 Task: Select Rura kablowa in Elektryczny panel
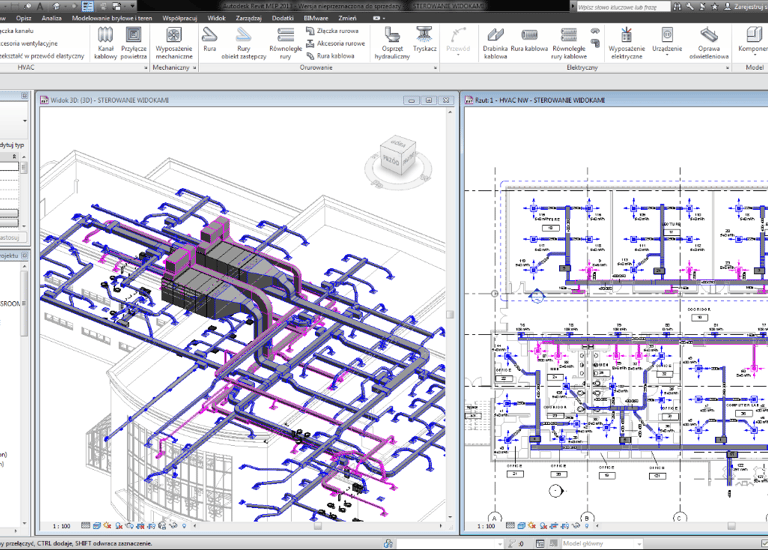[529, 39]
